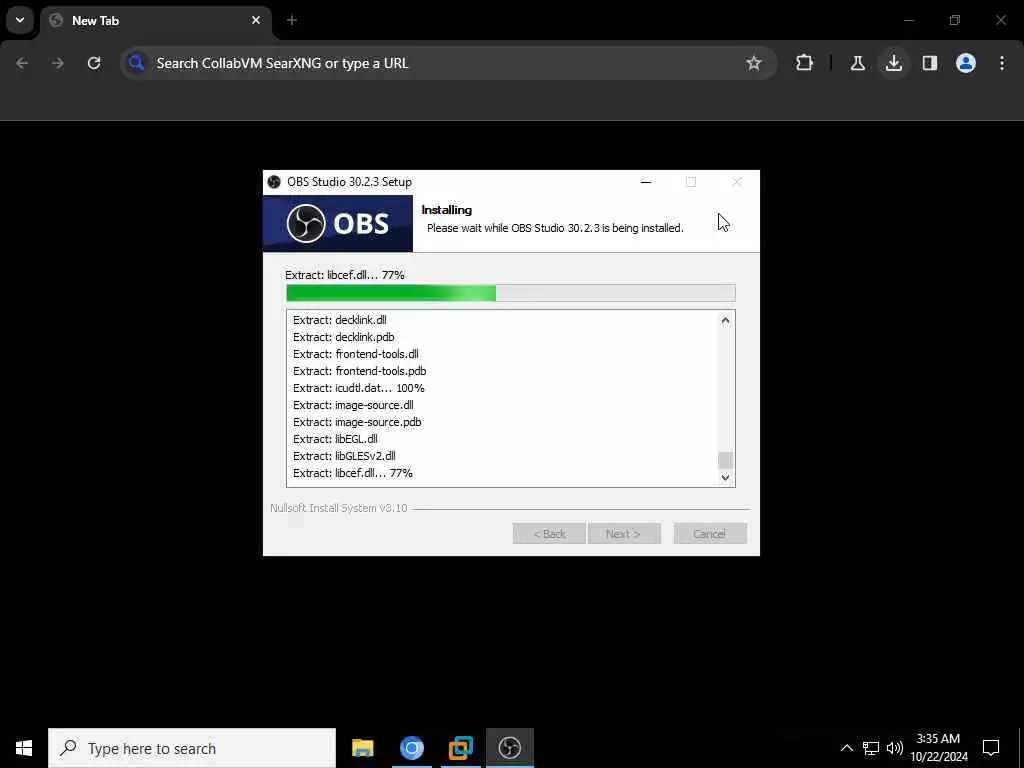1024x768 pixels.
Task: Click the installation progress bar
Action: [511, 293]
